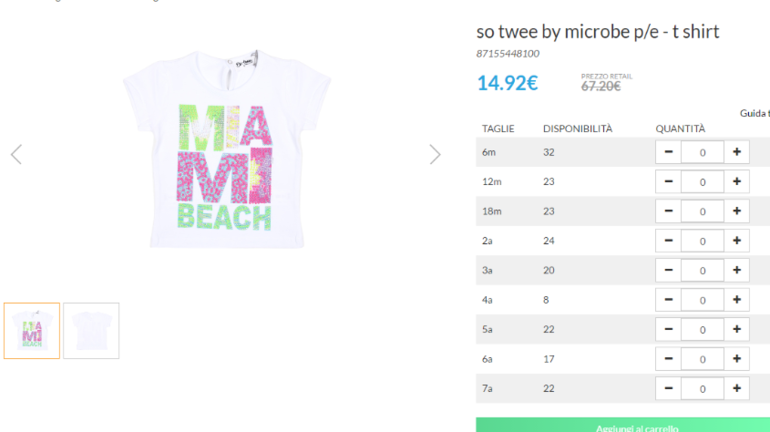This screenshot has height=432, width=770.
Task: Increase quantity for size 4a
Action: (x=736, y=300)
